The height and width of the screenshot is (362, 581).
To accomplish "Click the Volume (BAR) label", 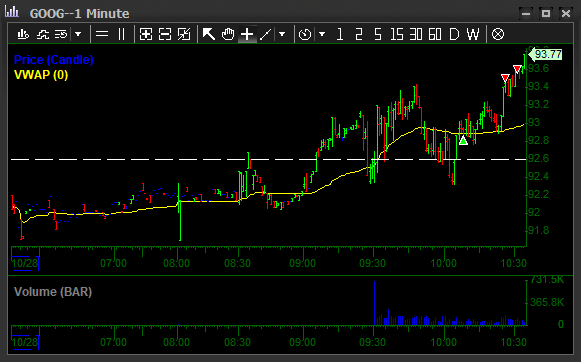I will pyautogui.click(x=53, y=292).
